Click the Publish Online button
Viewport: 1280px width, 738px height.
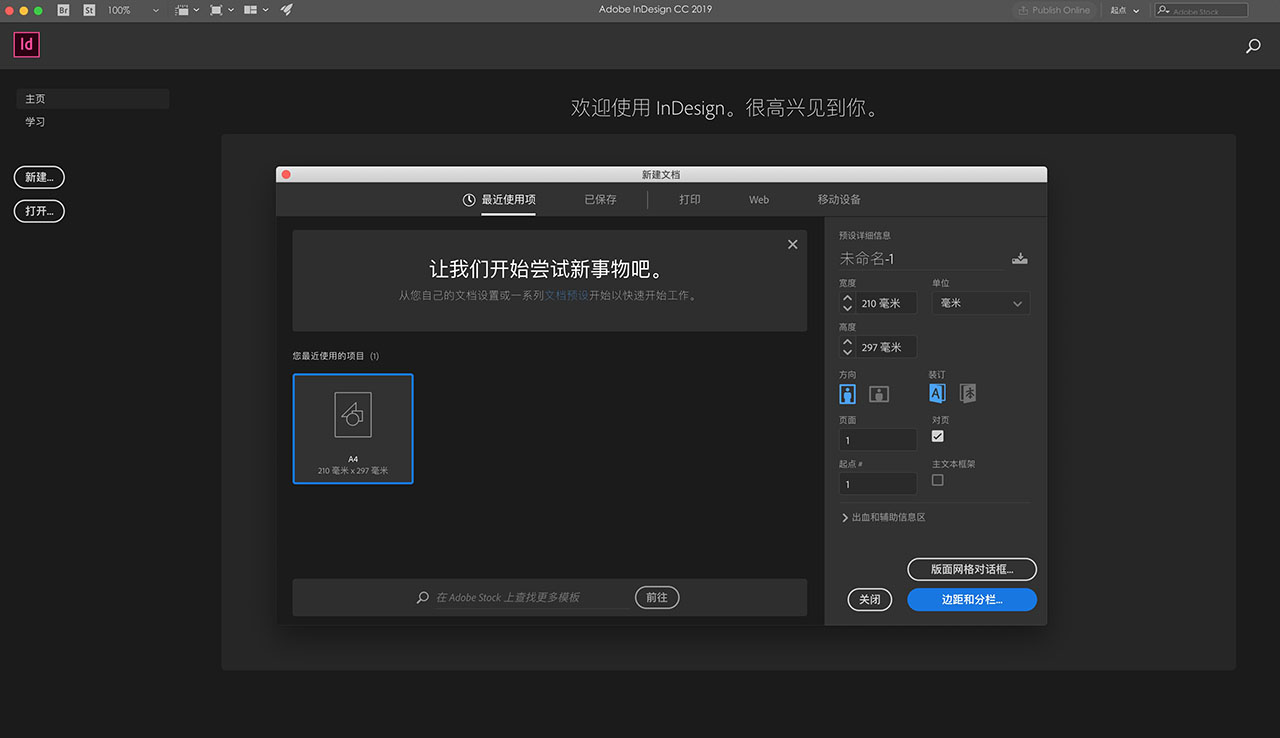(x=1053, y=10)
